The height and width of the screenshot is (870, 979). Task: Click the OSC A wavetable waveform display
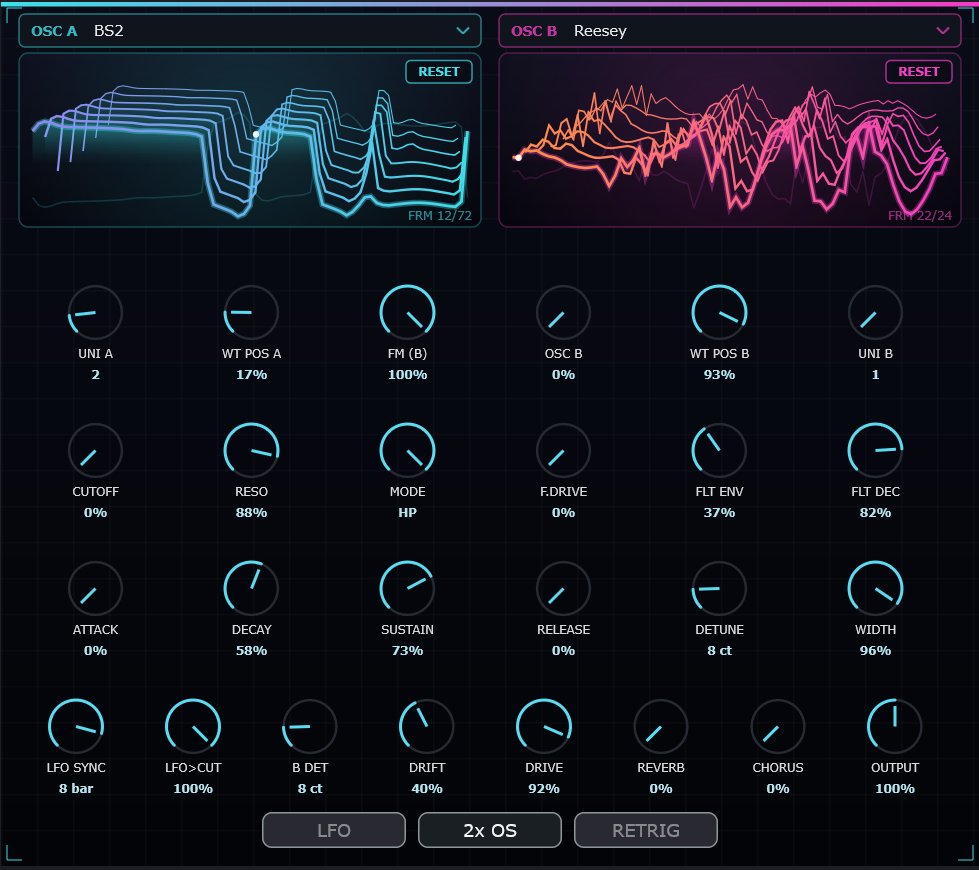(250, 140)
